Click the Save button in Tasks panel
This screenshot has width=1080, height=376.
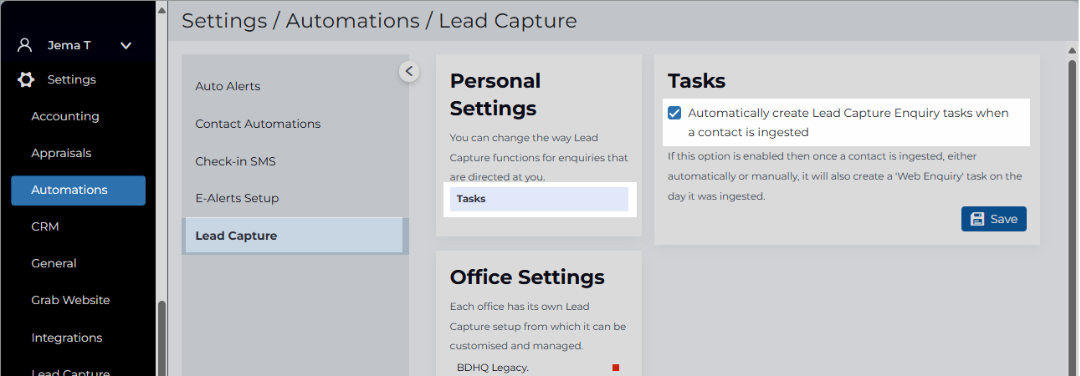pos(994,219)
